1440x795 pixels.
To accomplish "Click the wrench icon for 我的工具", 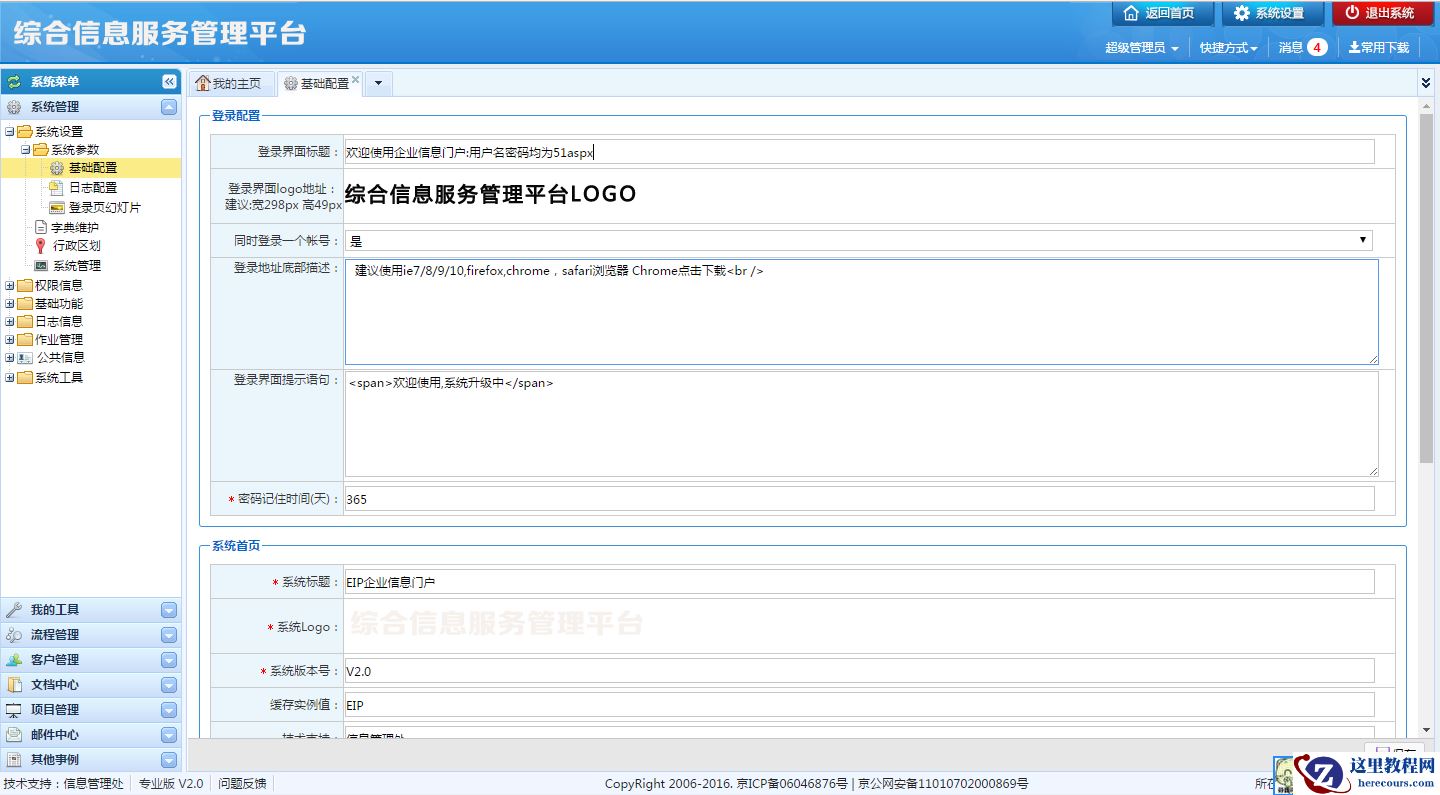I will [14, 610].
